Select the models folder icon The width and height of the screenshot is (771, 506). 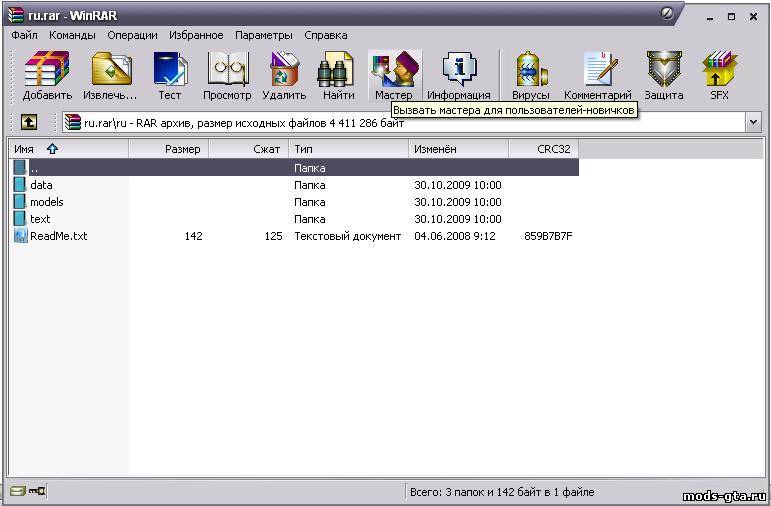coord(20,202)
